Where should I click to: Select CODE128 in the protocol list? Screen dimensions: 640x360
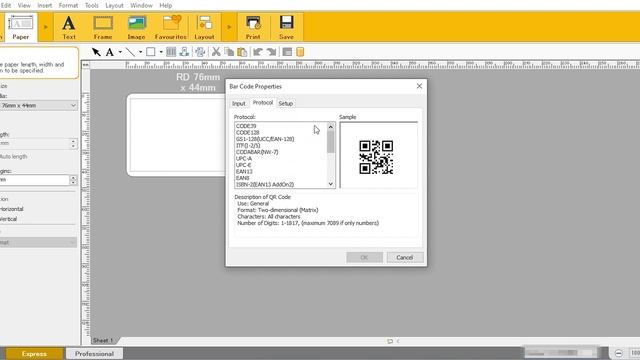(x=247, y=133)
